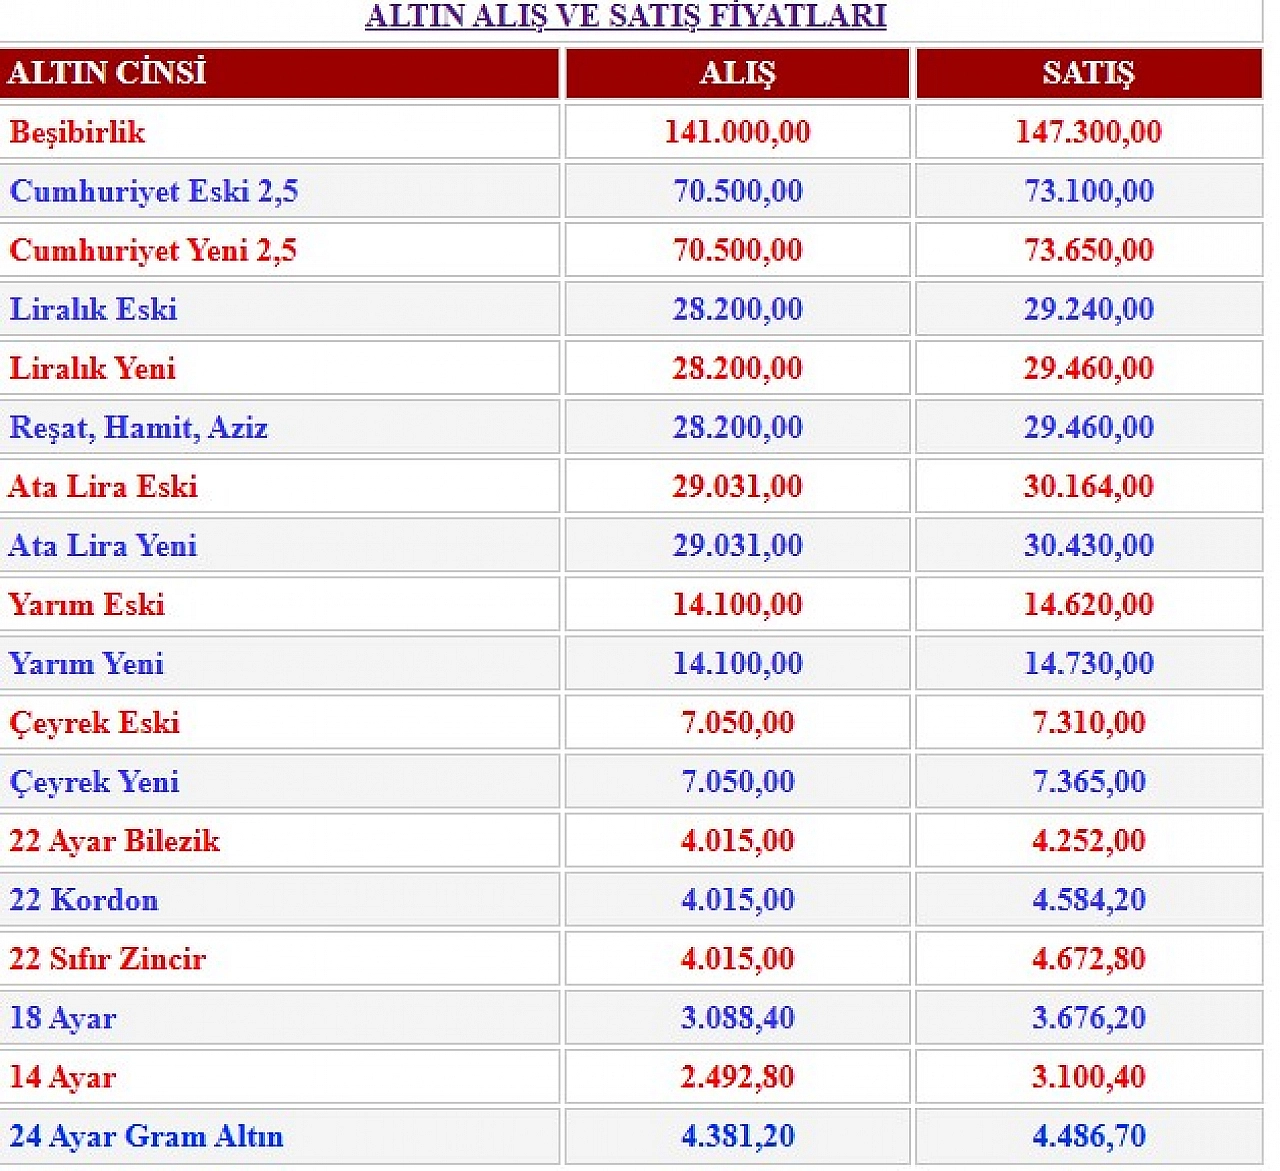Select Yarım Eski buy price 14.100,00
The height and width of the screenshot is (1171, 1280).
click(738, 604)
